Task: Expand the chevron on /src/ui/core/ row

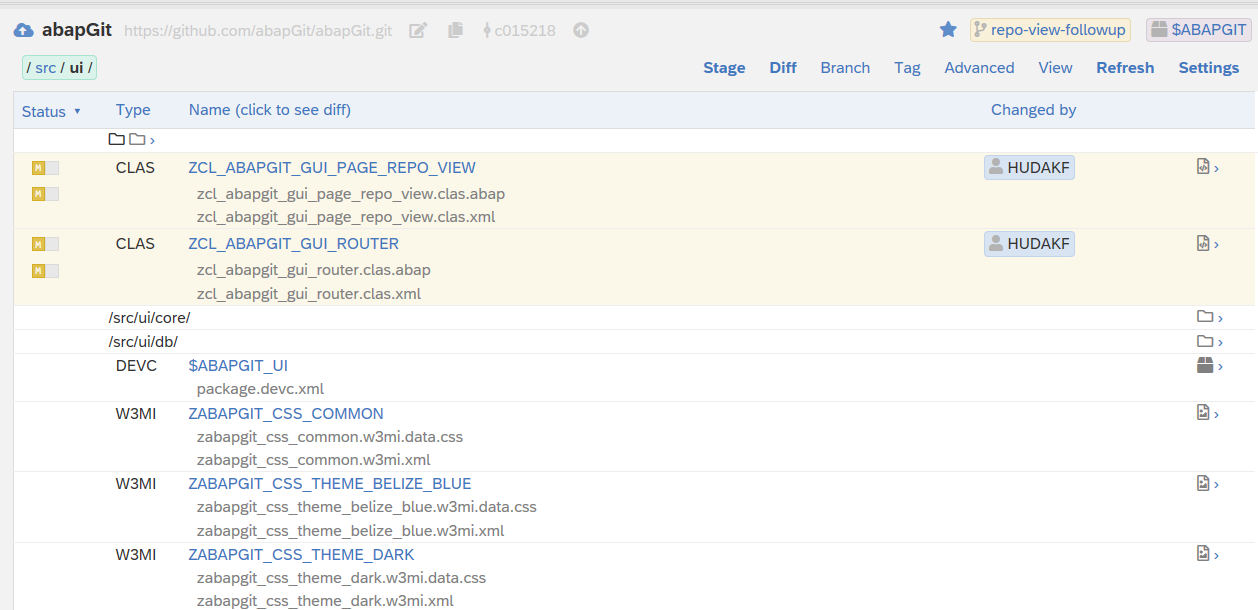Action: 1221,319
